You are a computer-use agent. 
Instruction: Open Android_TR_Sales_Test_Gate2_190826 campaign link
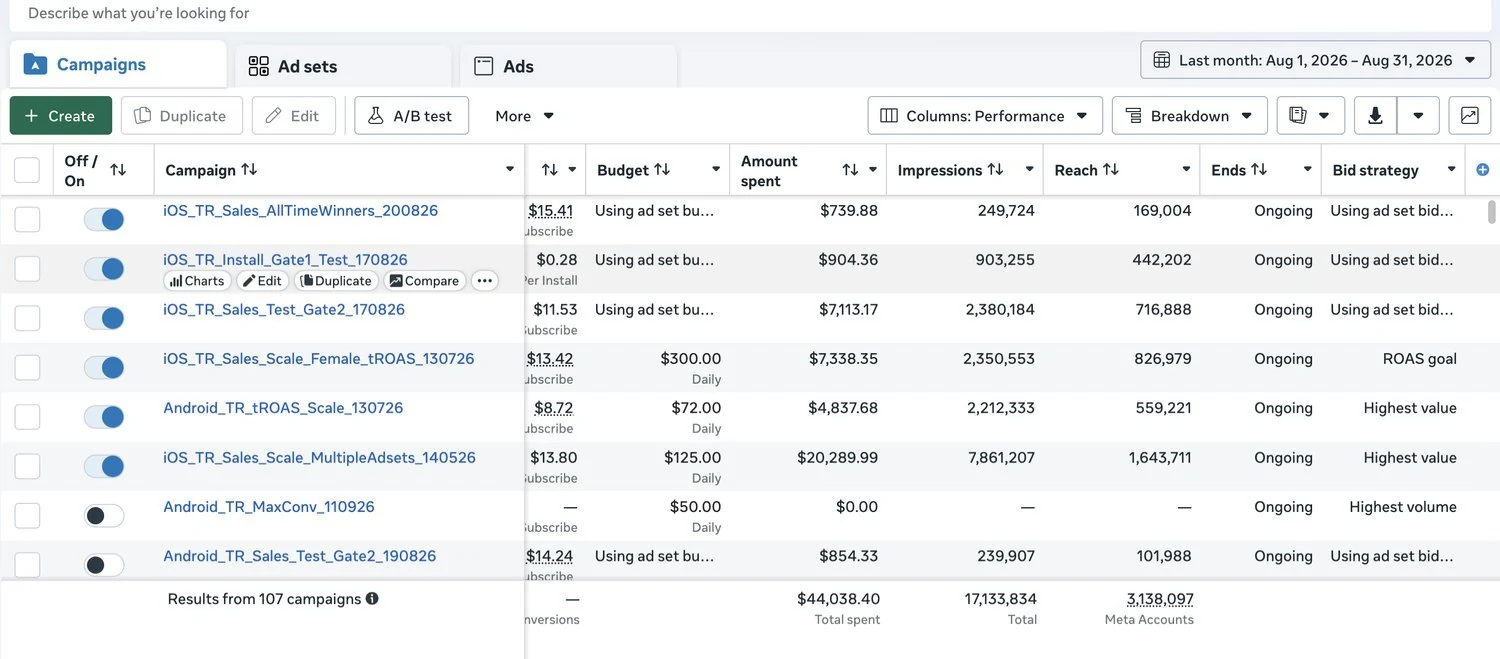(300, 556)
